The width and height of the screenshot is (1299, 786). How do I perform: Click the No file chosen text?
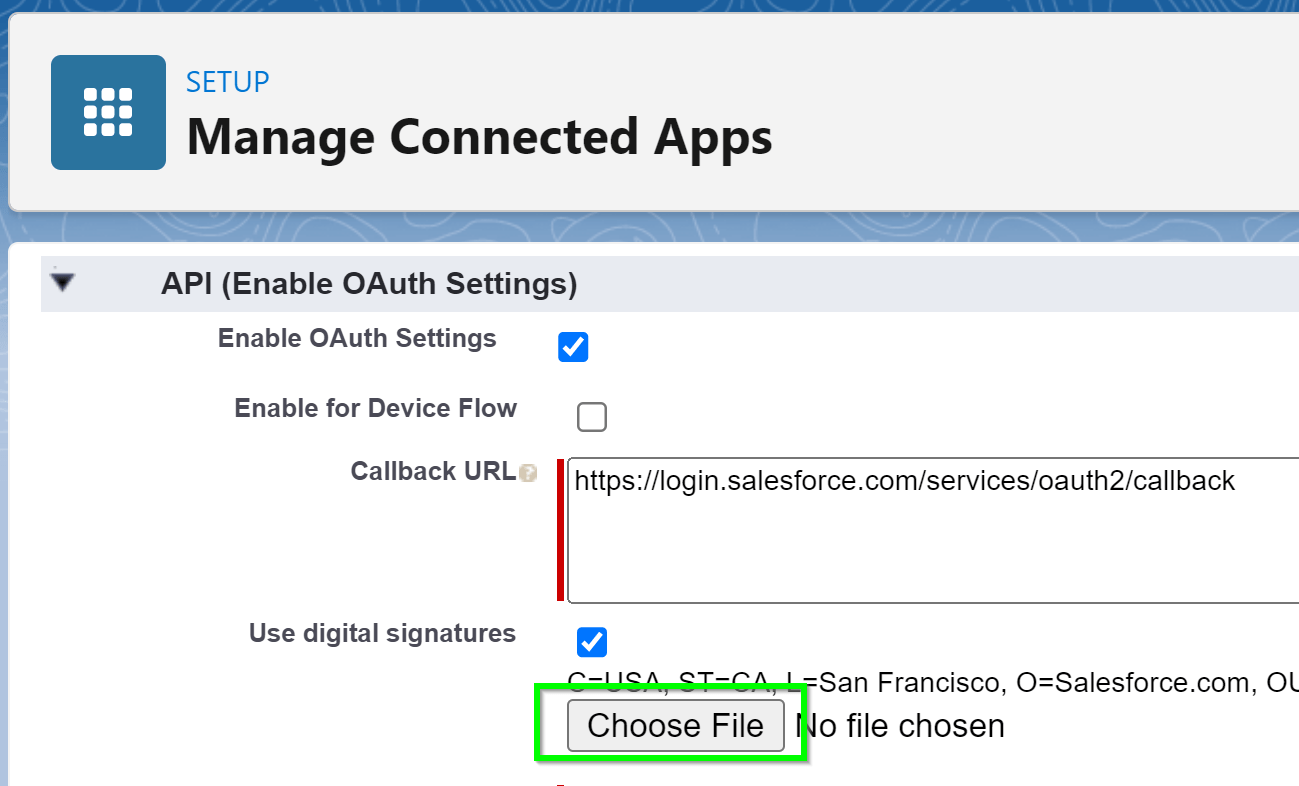pyautogui.click(x=898, y=726)
